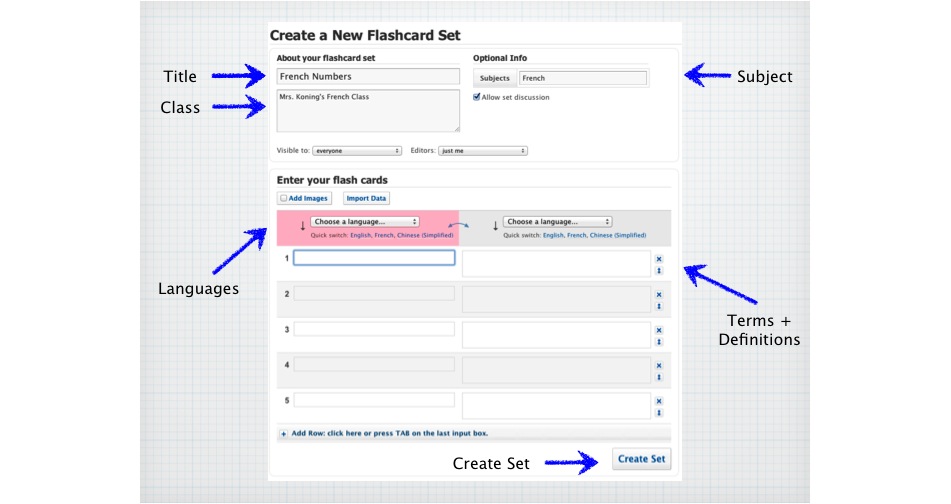Image resolution: width=951 pixels, height=504 pixels.
Task: Remove flash card row 5
Action: 659,401
